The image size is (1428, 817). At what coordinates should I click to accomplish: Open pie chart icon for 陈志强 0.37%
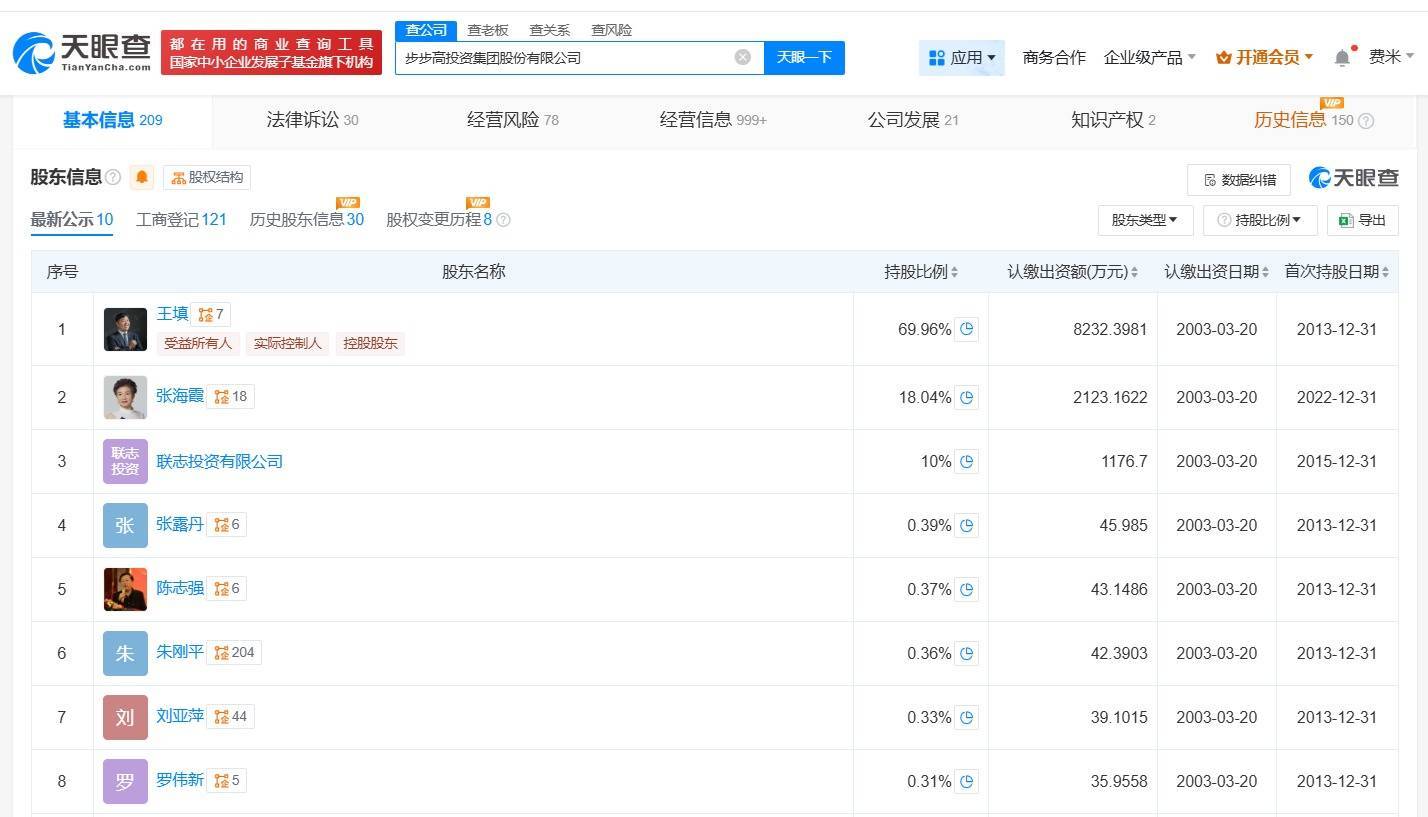966,589
